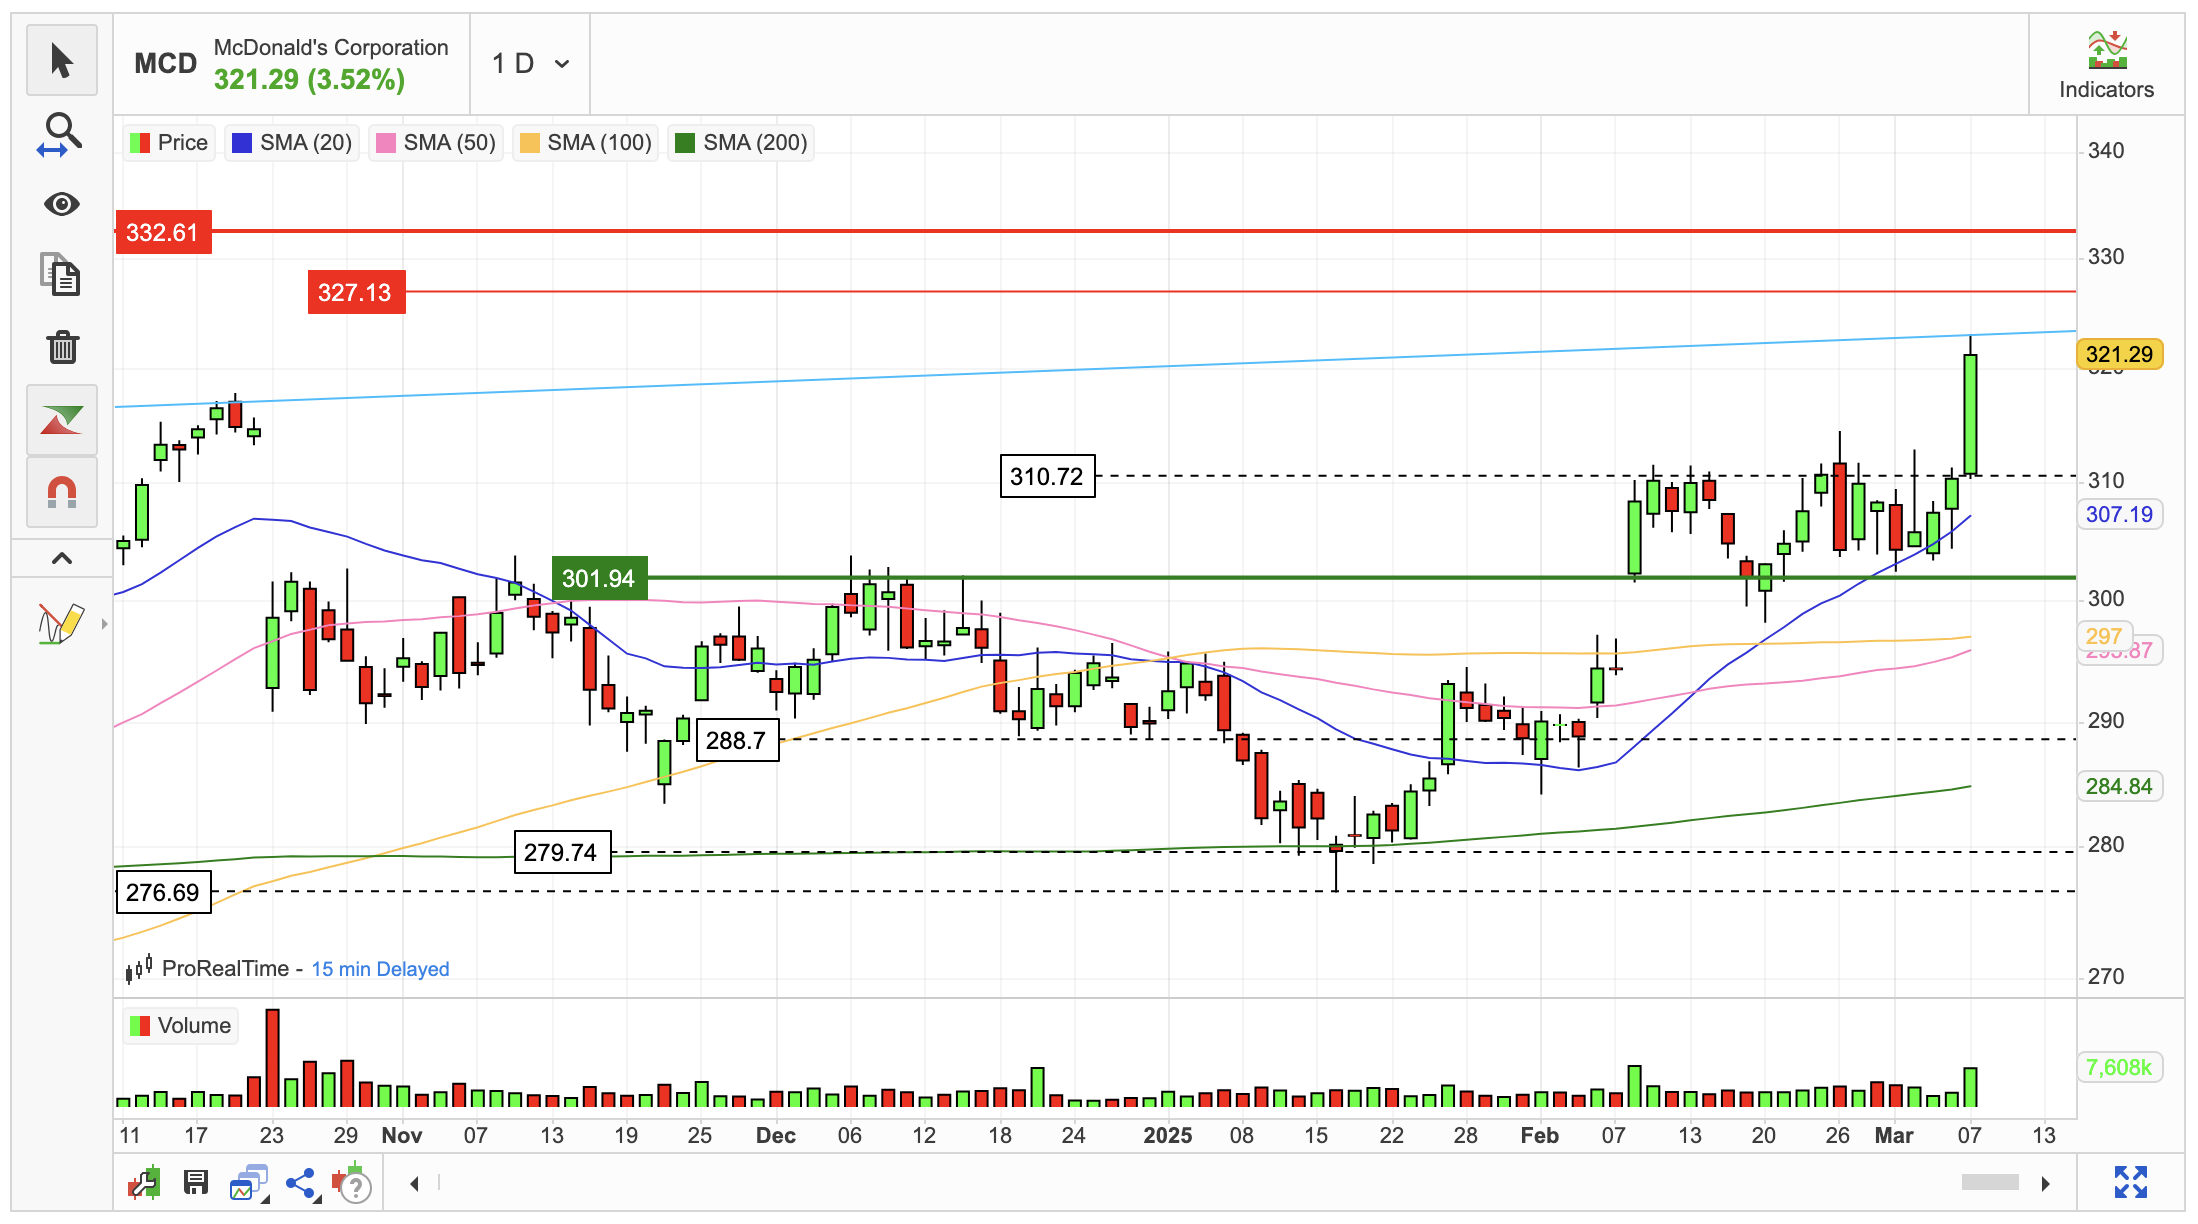Click the floppy disk save icon

(195, 1183)
